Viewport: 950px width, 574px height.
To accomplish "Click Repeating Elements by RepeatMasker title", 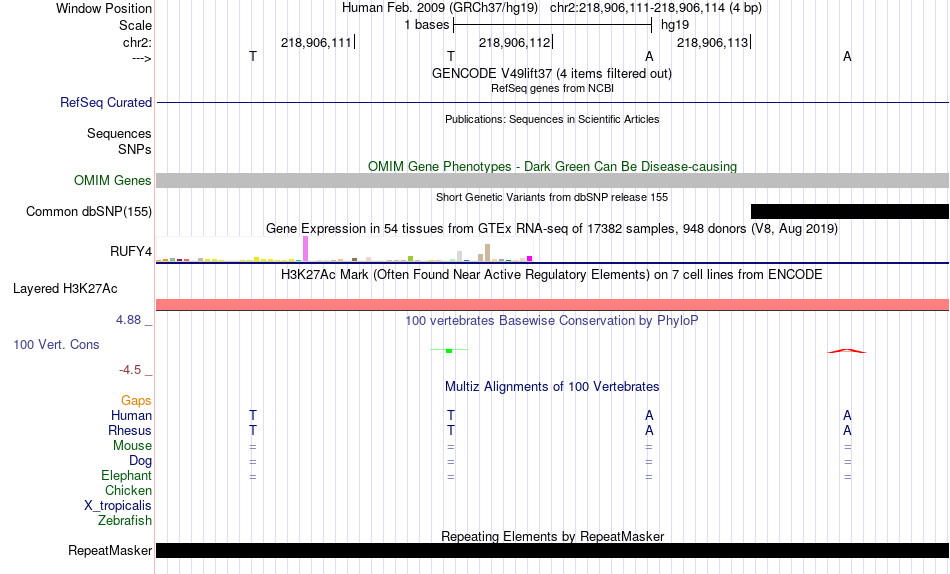I will tap(553, 536).
